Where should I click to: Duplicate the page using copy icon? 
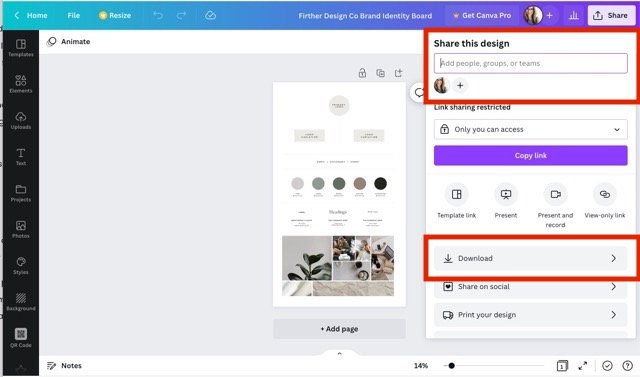pyautogui.click(x=380, y=73)
